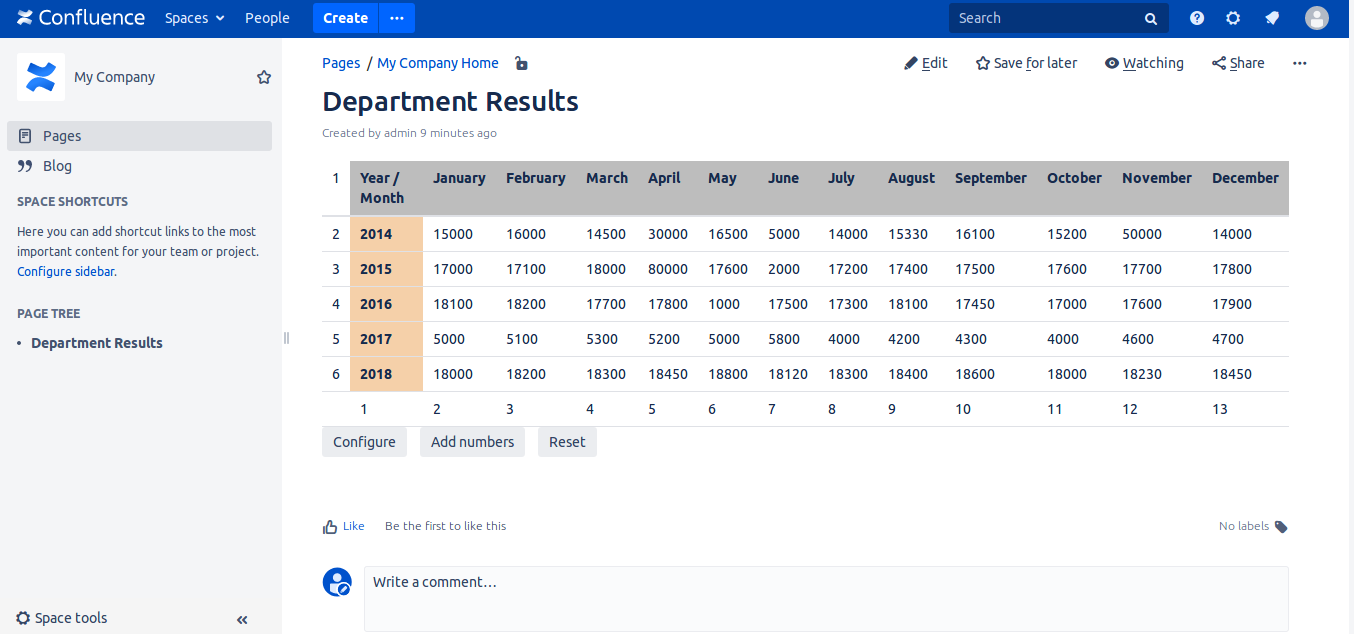Viewport: 1354px width, 634px height.
Task: Click the help question mark icon
Action: 1197,18
